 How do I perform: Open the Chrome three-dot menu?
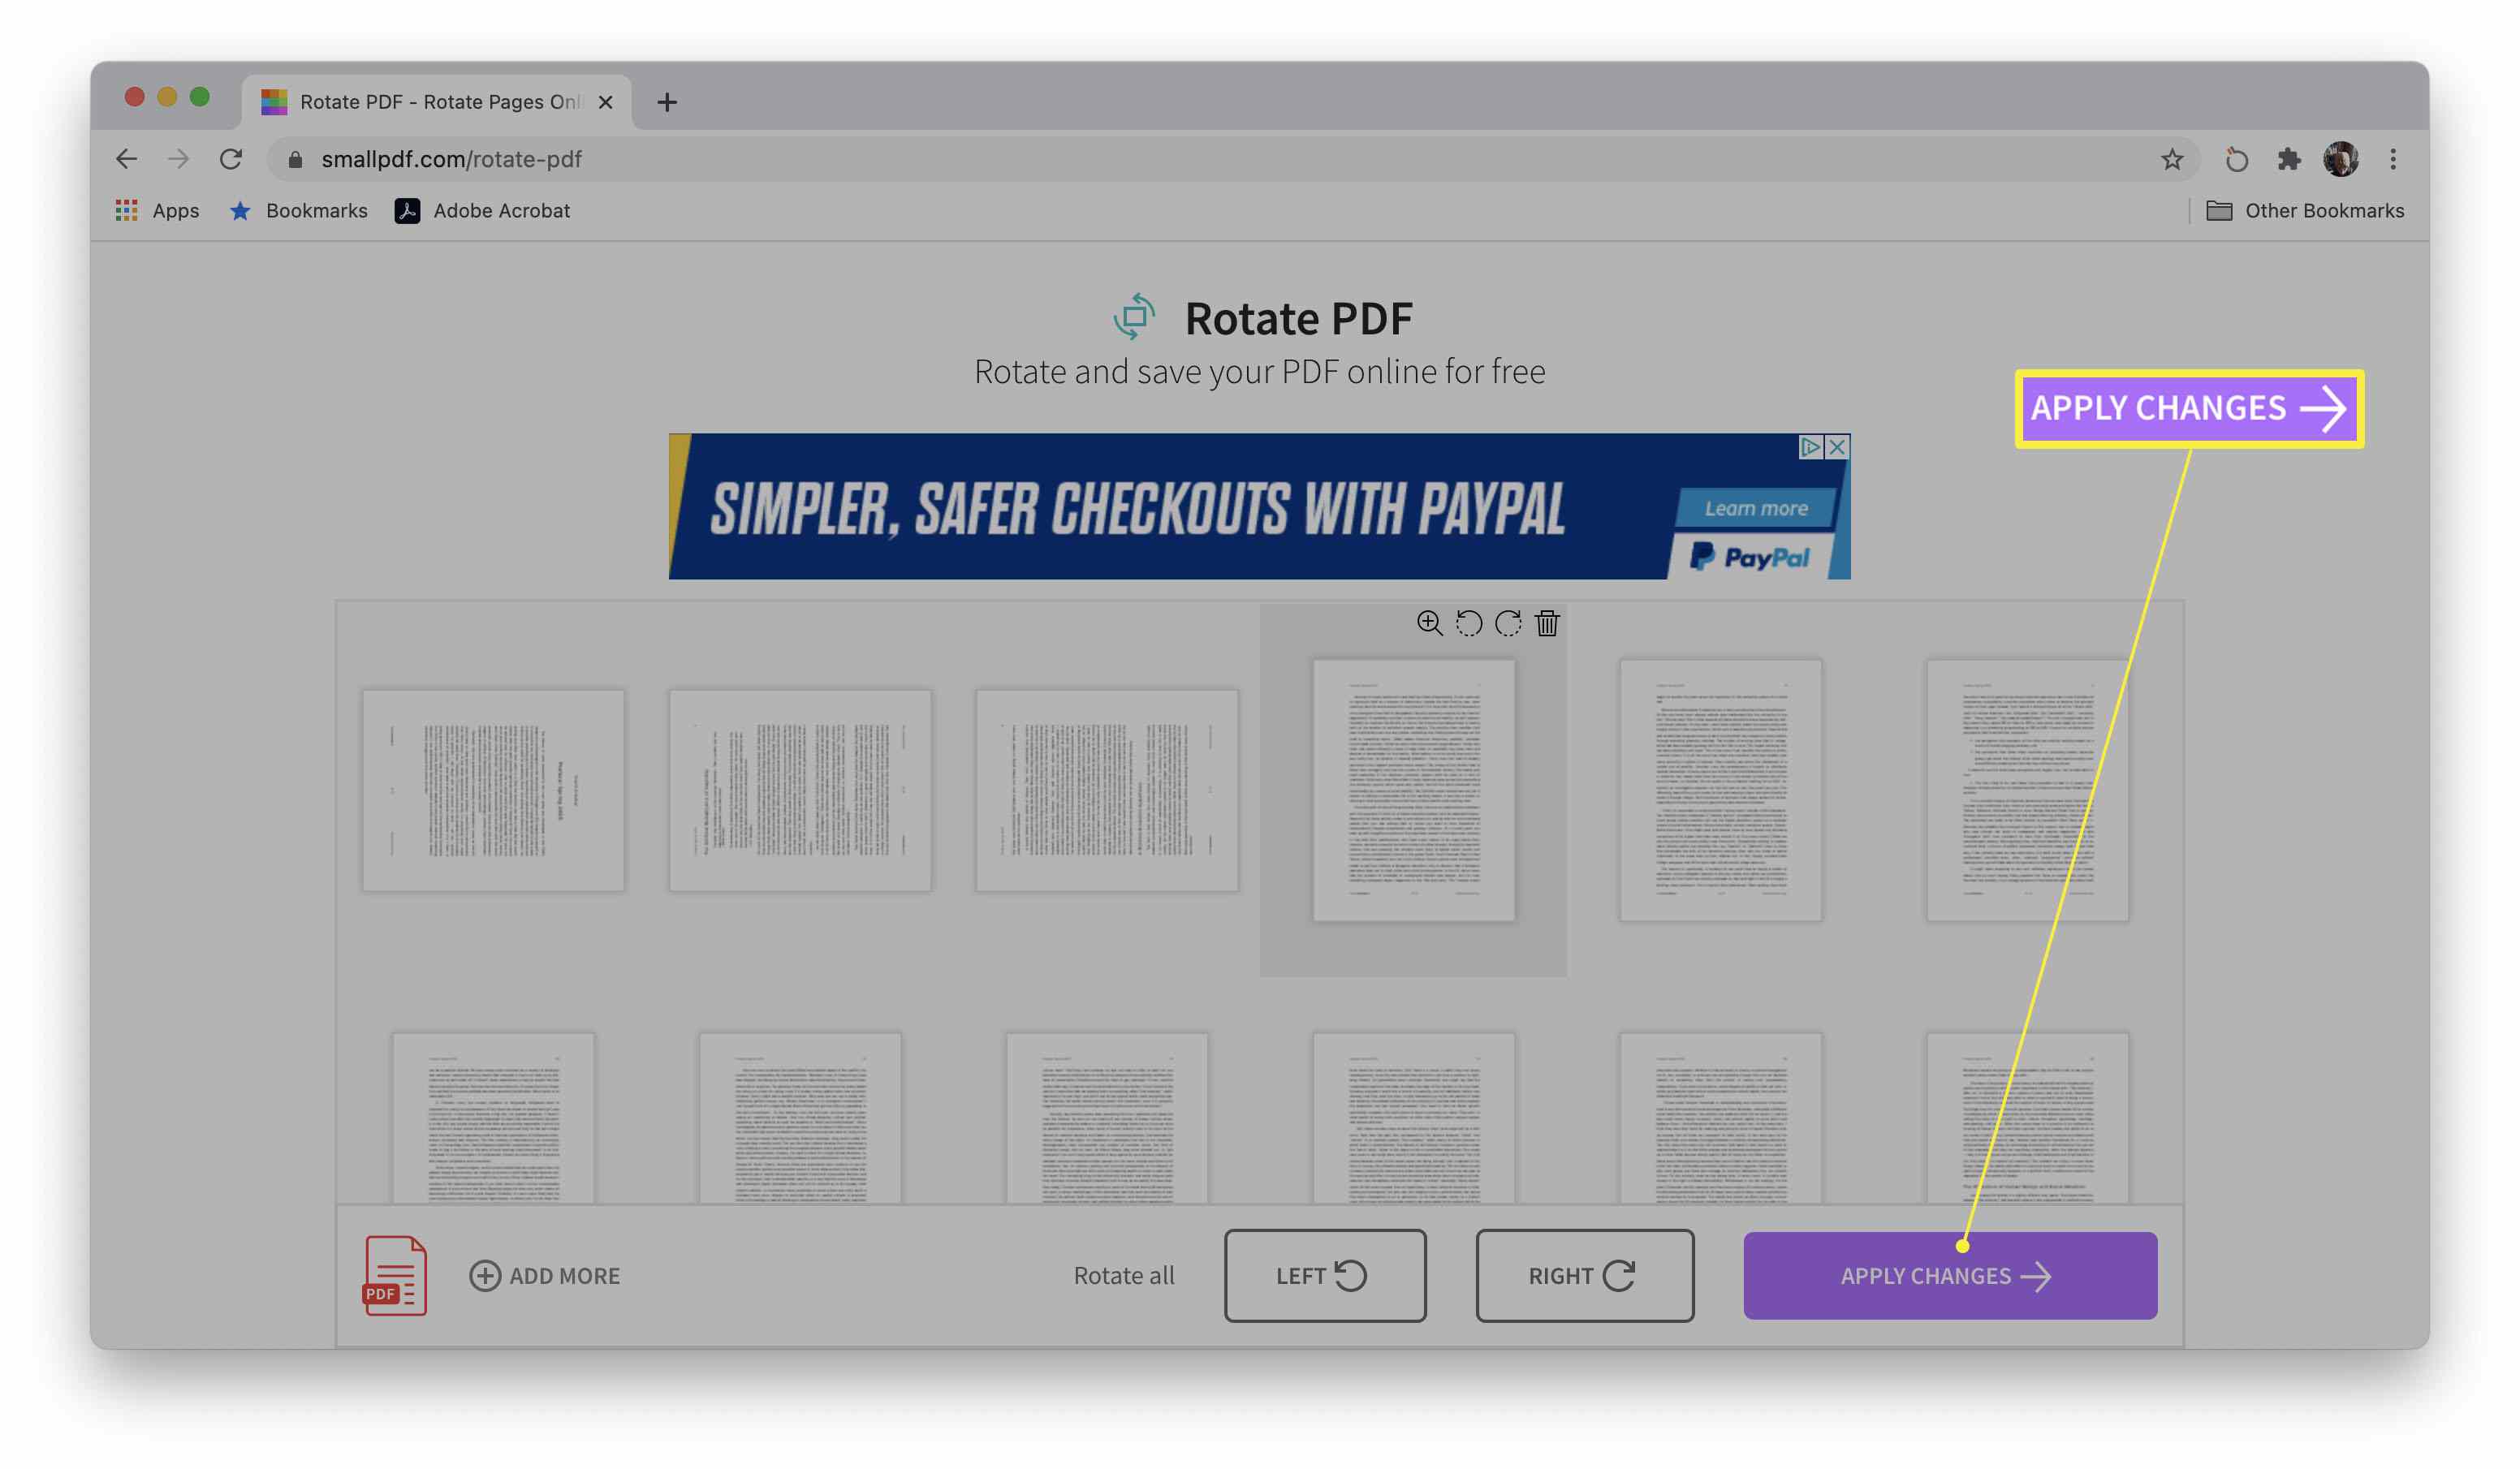2393,159
